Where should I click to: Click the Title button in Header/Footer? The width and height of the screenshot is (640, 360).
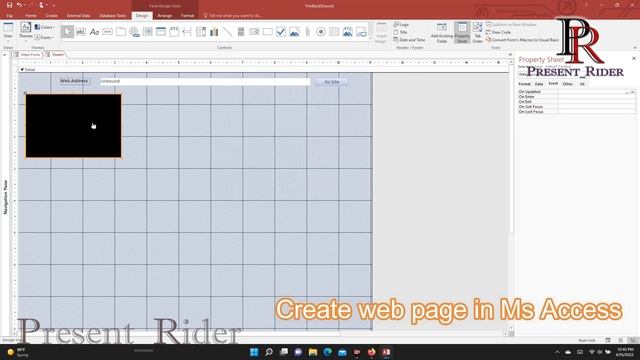400,32
